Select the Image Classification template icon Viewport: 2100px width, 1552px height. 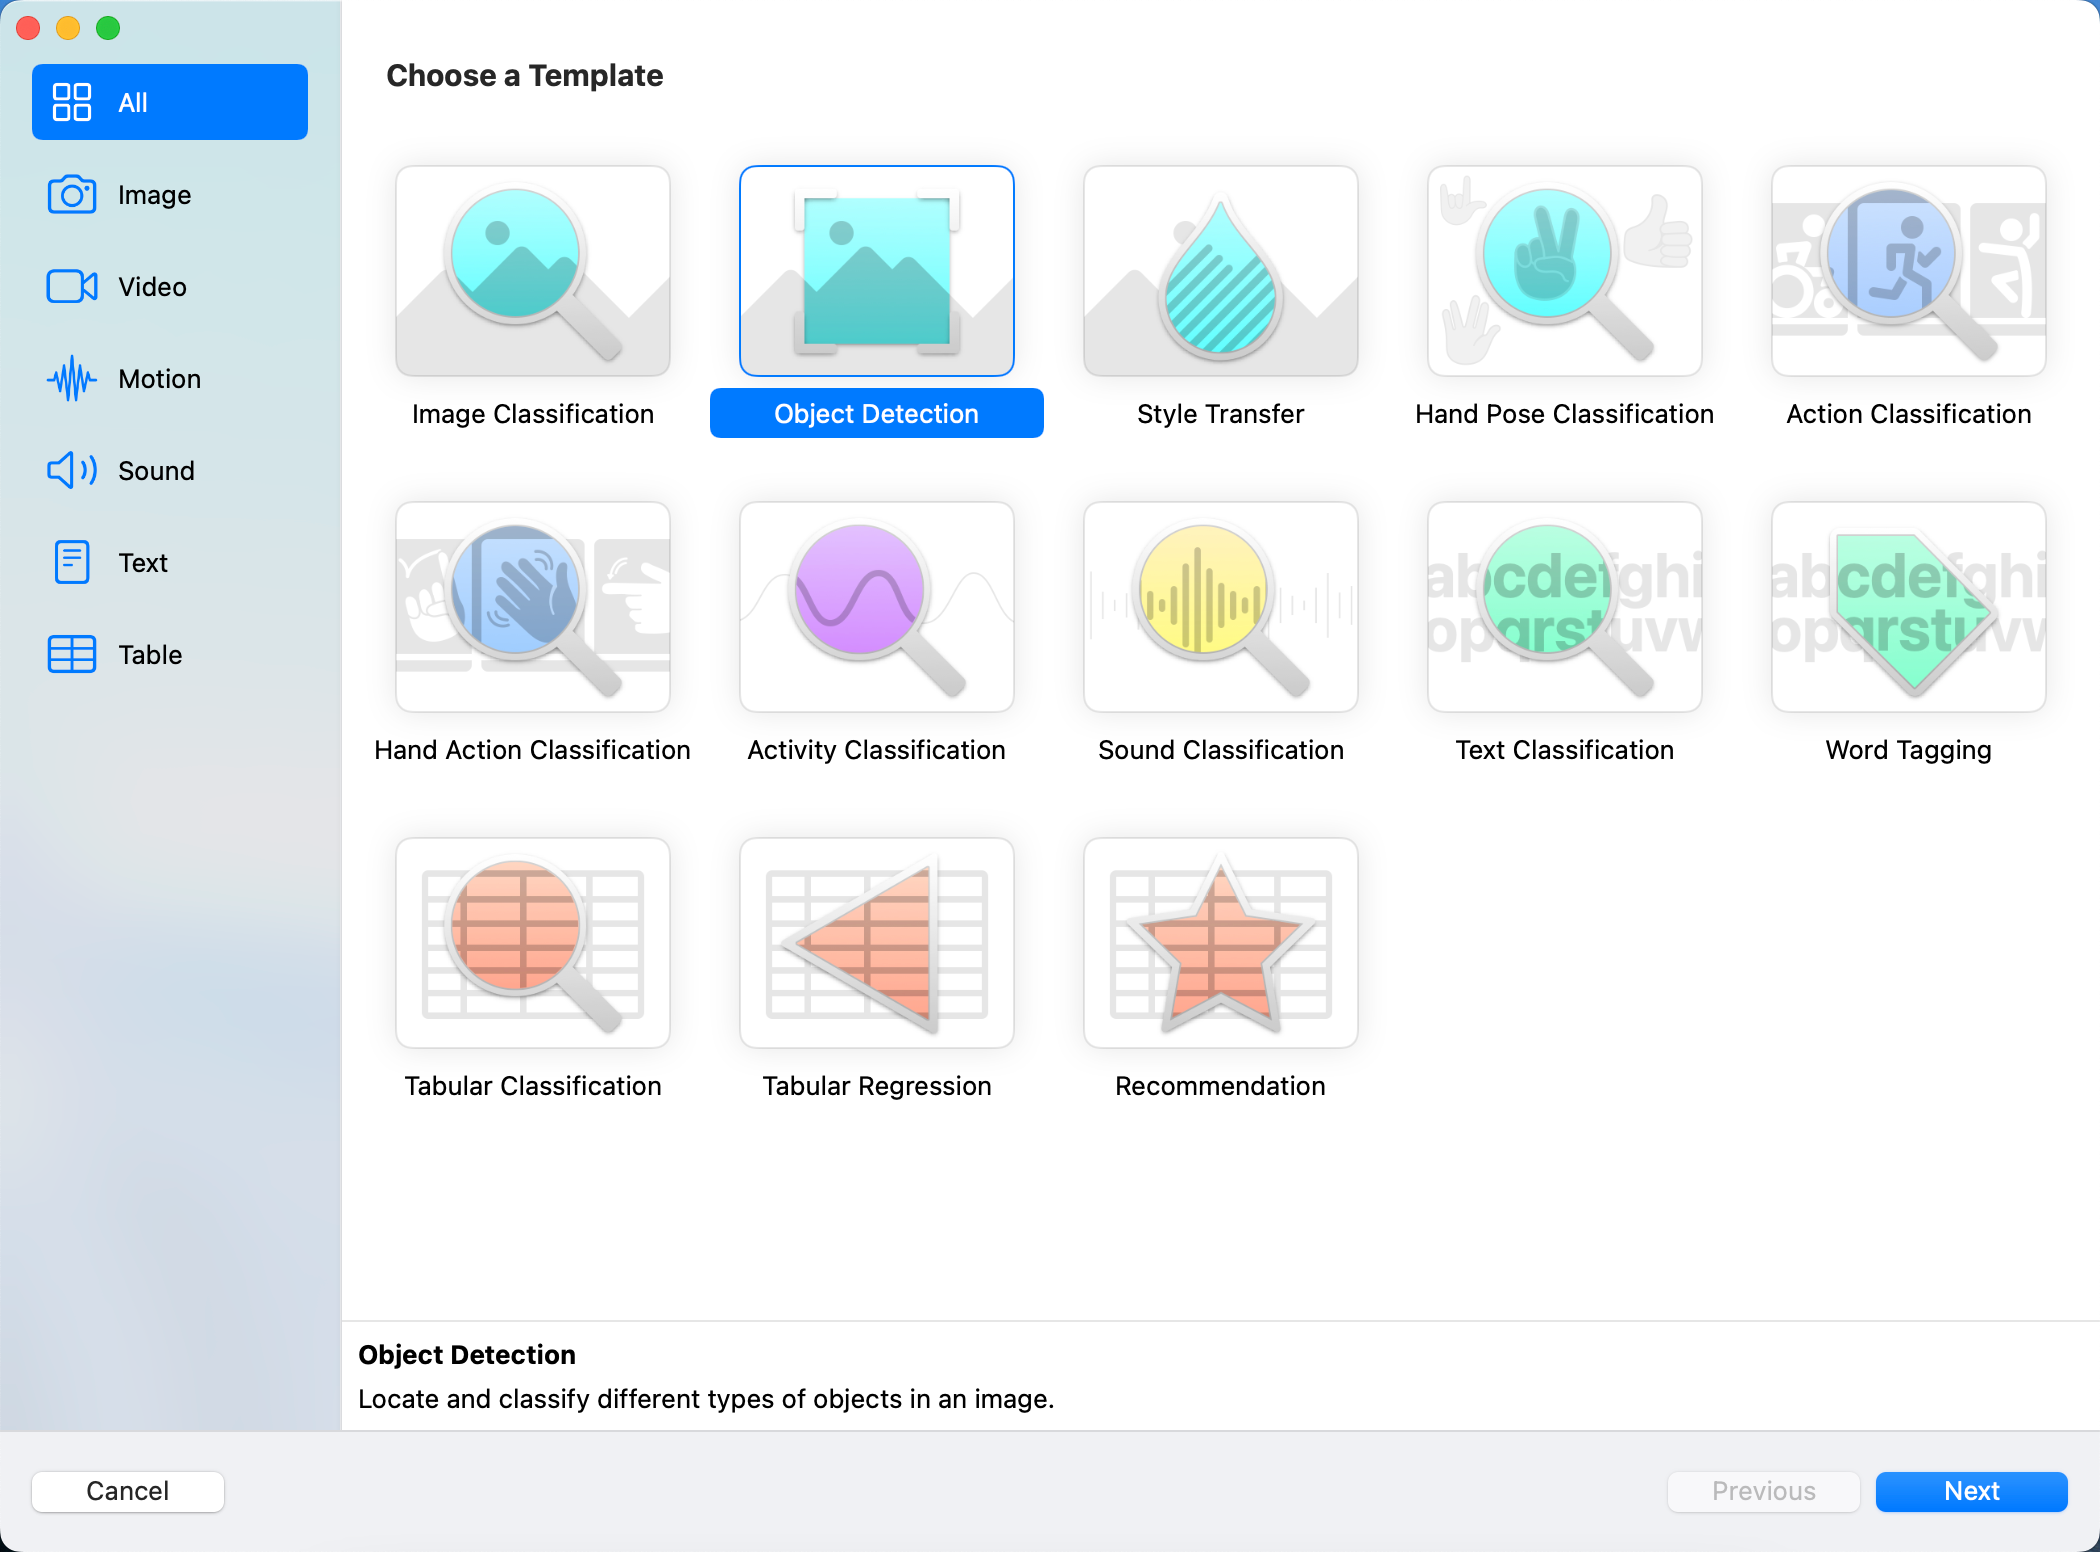(532, 270)
